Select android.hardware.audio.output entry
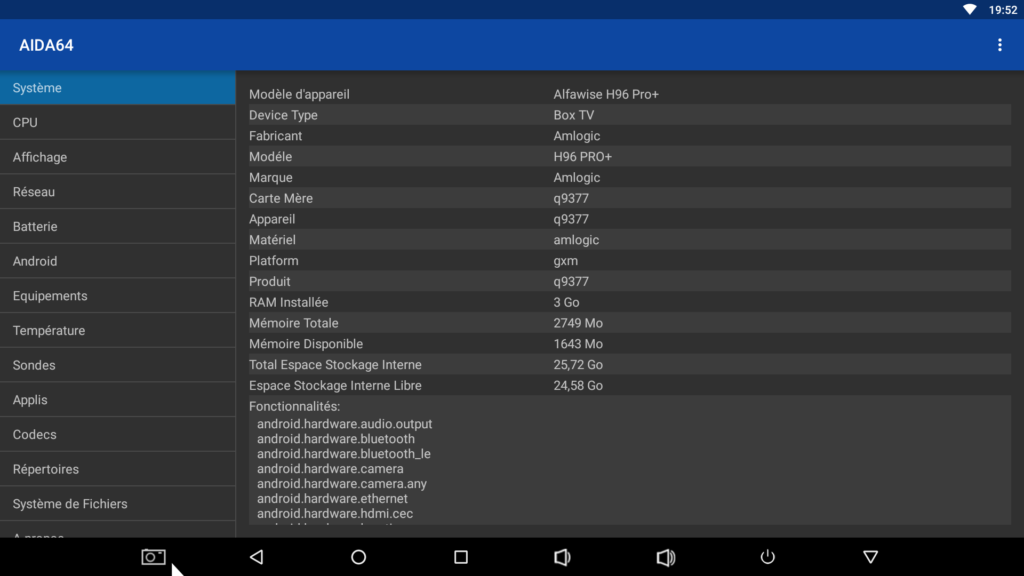This screenshot has width=1024, height=576. [344, 424]
